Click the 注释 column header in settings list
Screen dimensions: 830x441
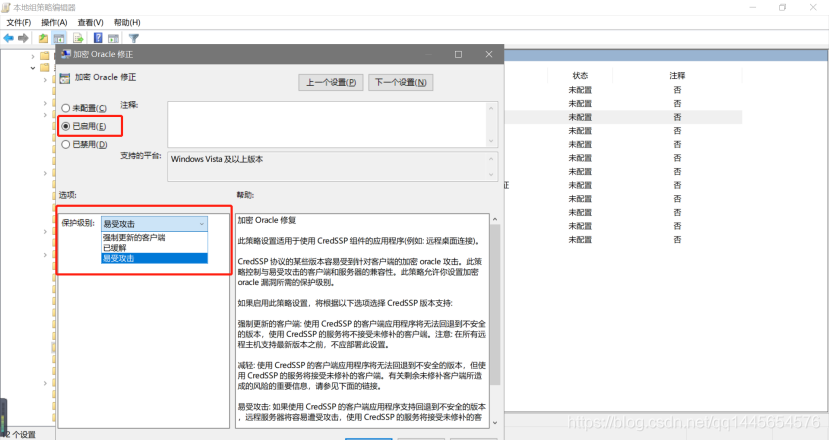click(677, 76)
